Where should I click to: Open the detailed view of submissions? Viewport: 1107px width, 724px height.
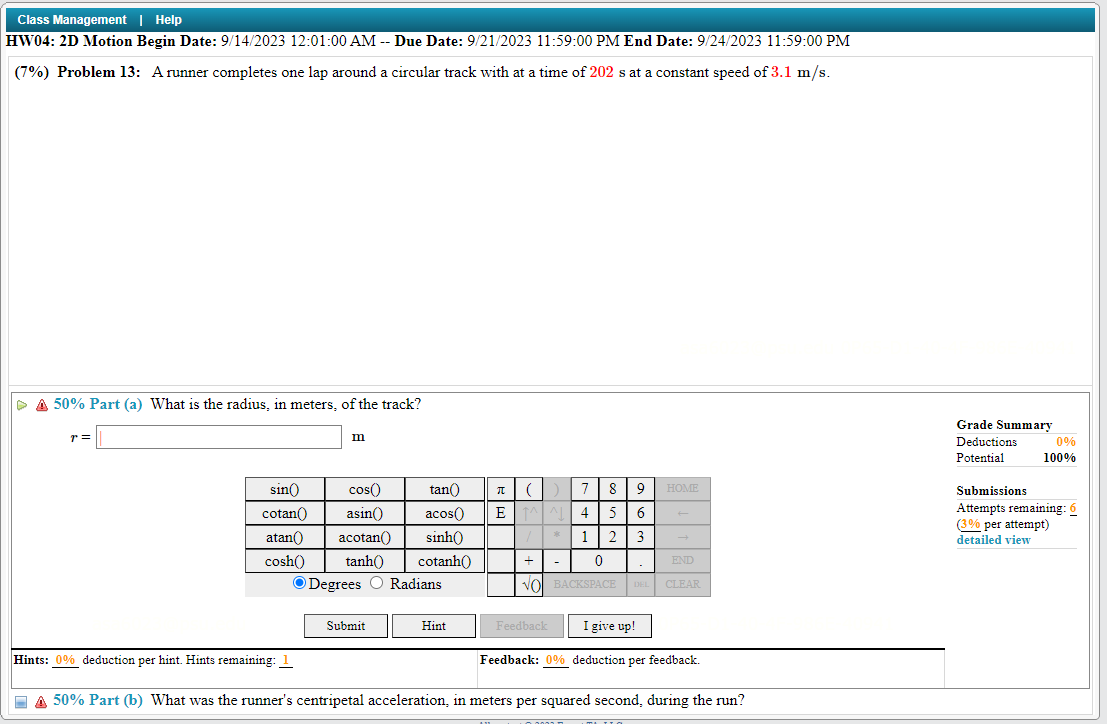[x=993, y=539]
